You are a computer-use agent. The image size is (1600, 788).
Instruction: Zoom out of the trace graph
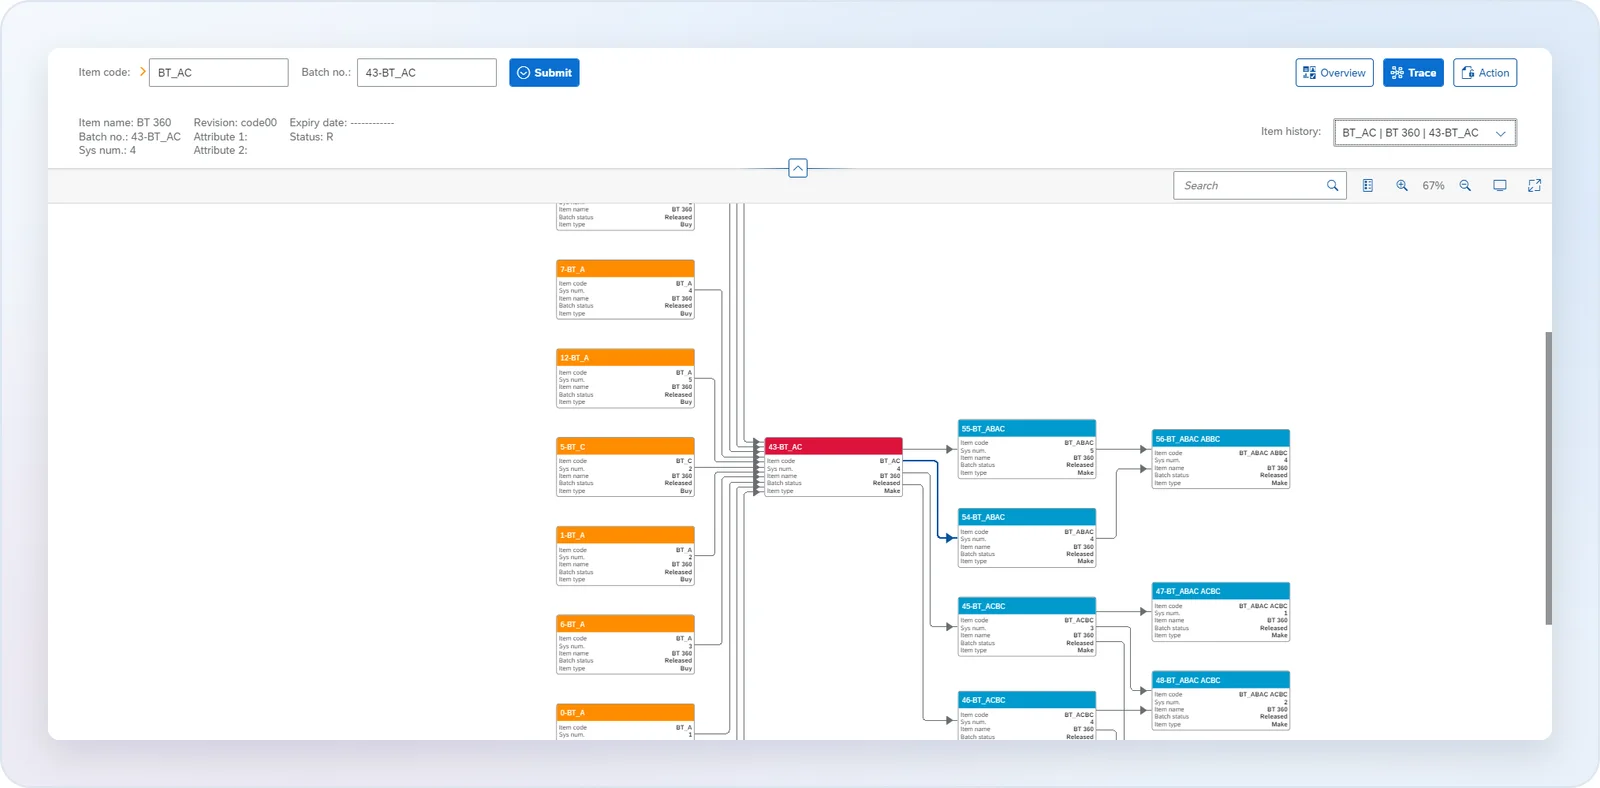click(1465, 186)
